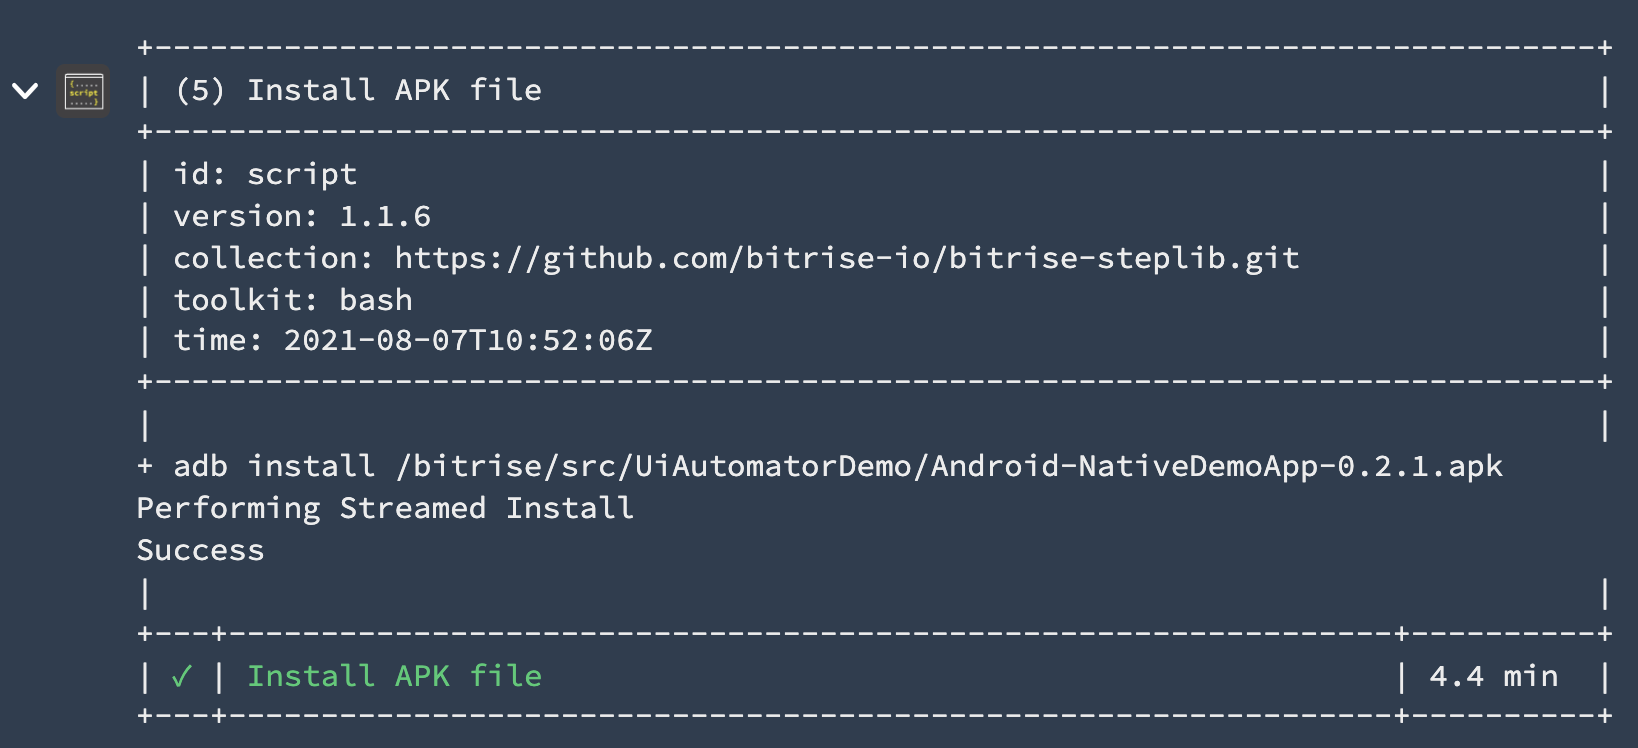Open the bitrise-steplib.git collection URL
This screenshot has height=748, width=1638.
coord(846,258)
